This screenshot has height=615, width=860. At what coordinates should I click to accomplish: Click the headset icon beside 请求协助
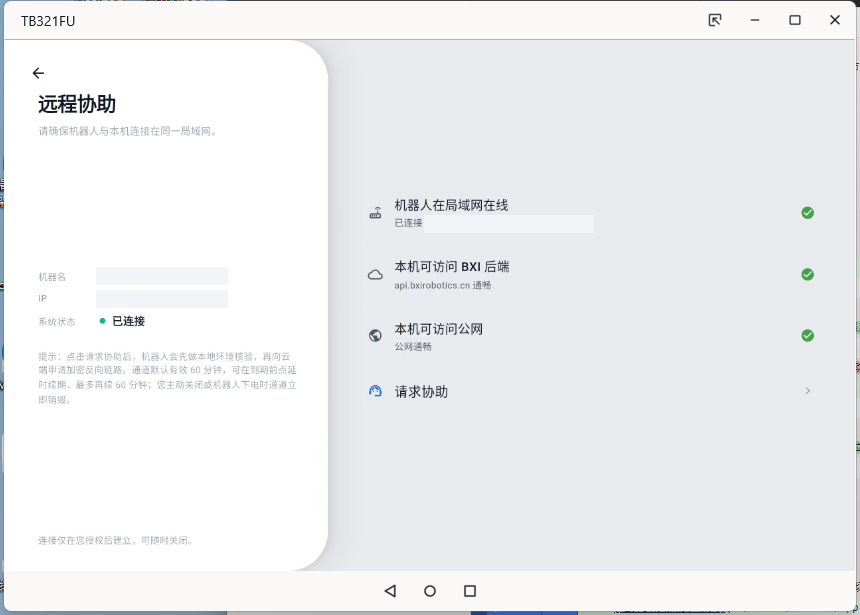click(x=375, y=391)
